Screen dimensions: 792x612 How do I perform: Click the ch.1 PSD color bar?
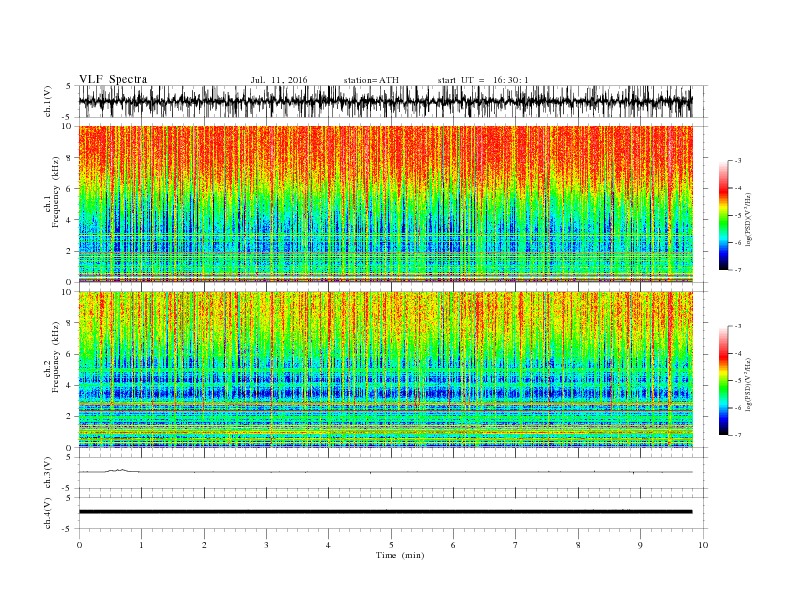[724, 216]
